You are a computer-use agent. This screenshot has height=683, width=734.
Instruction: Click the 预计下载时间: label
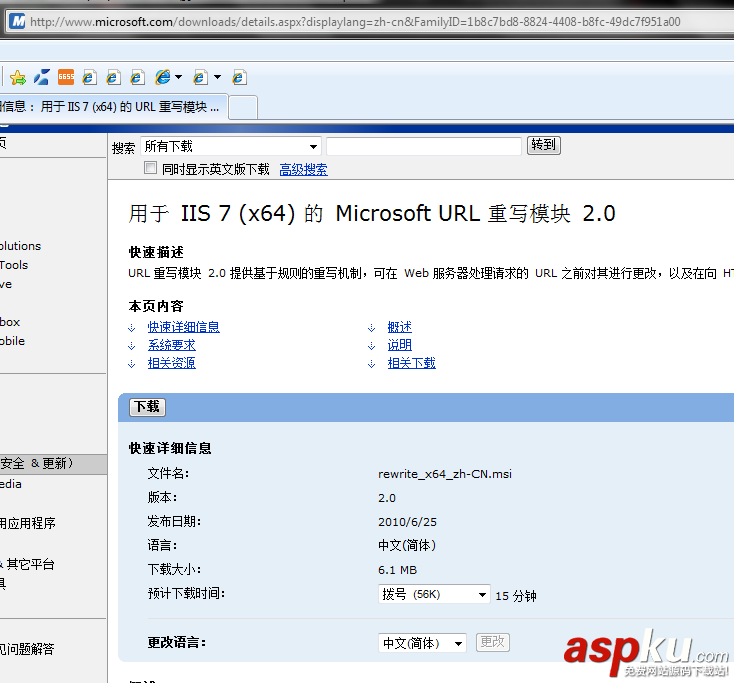[x=186, y=594]
